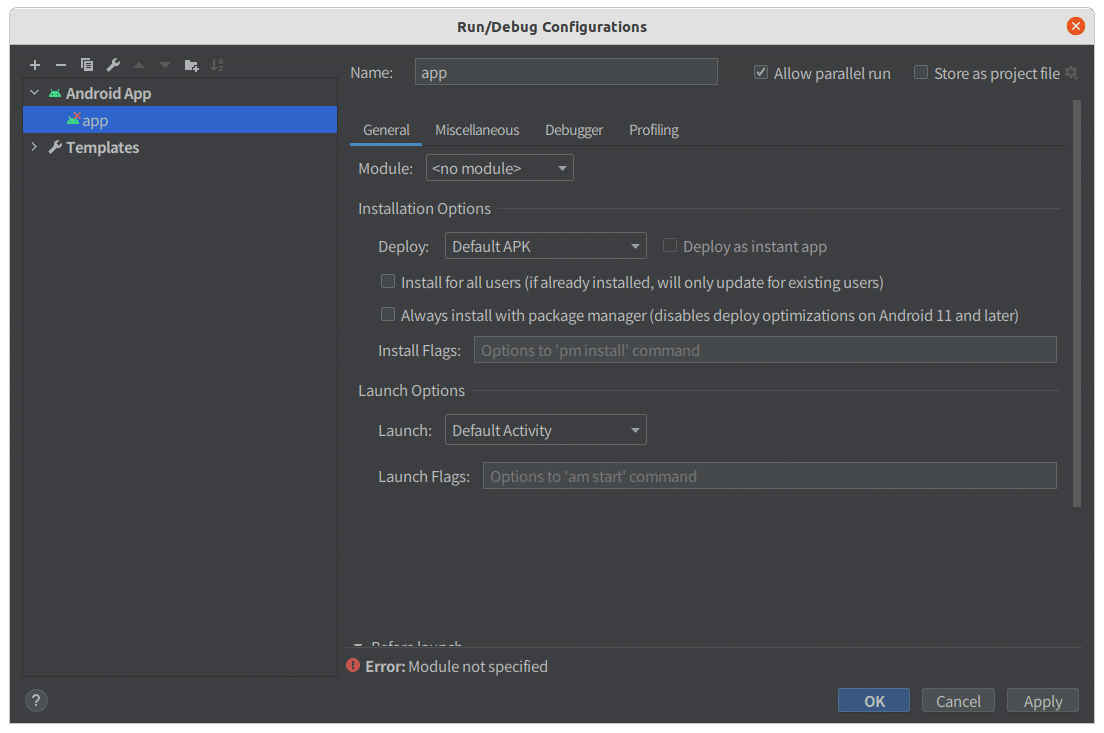Click the Apply button
The image size is (1104, 733).
[1042, 701]
